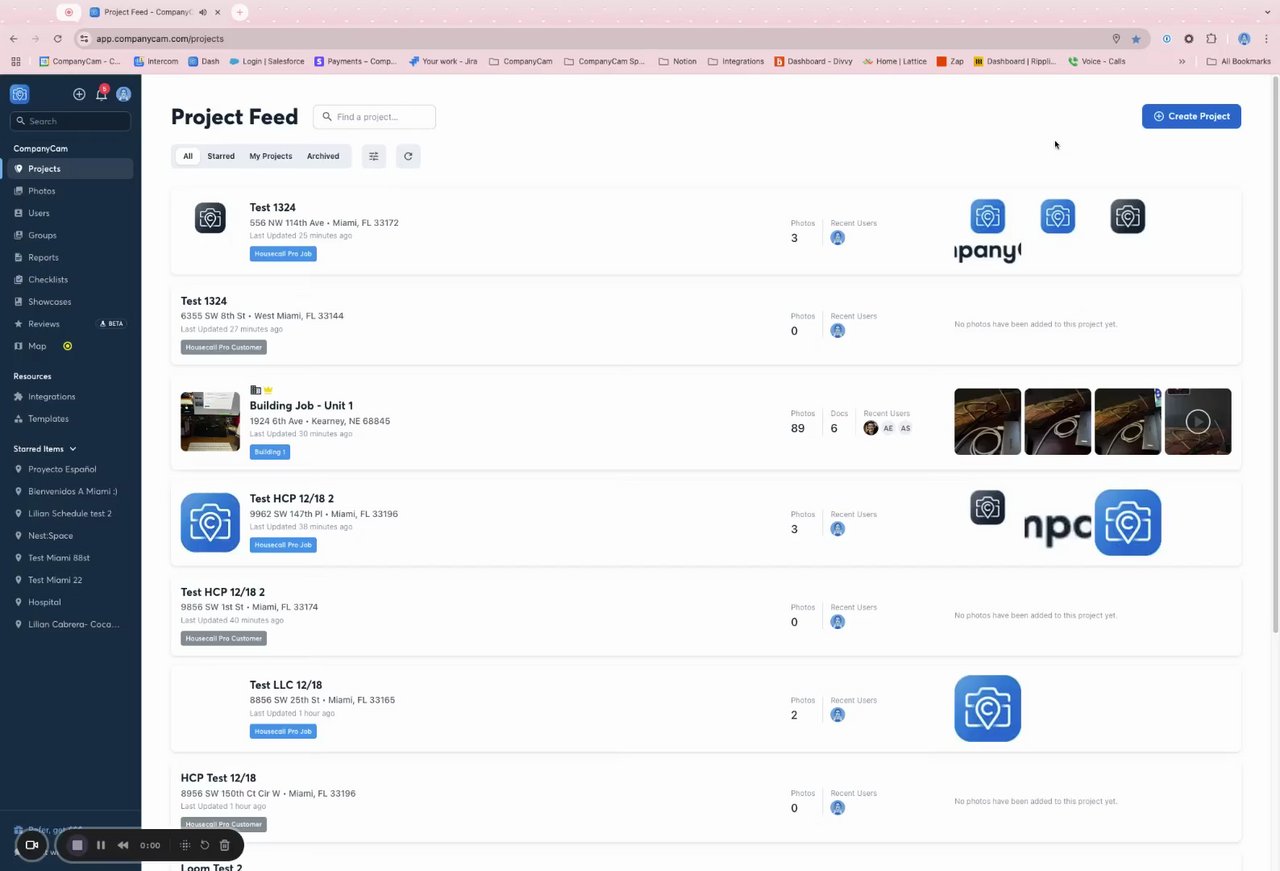Screen dimensions: 1280x871
Task: Expand the bookmarks overflow chevron
Action: (1182, 61)
